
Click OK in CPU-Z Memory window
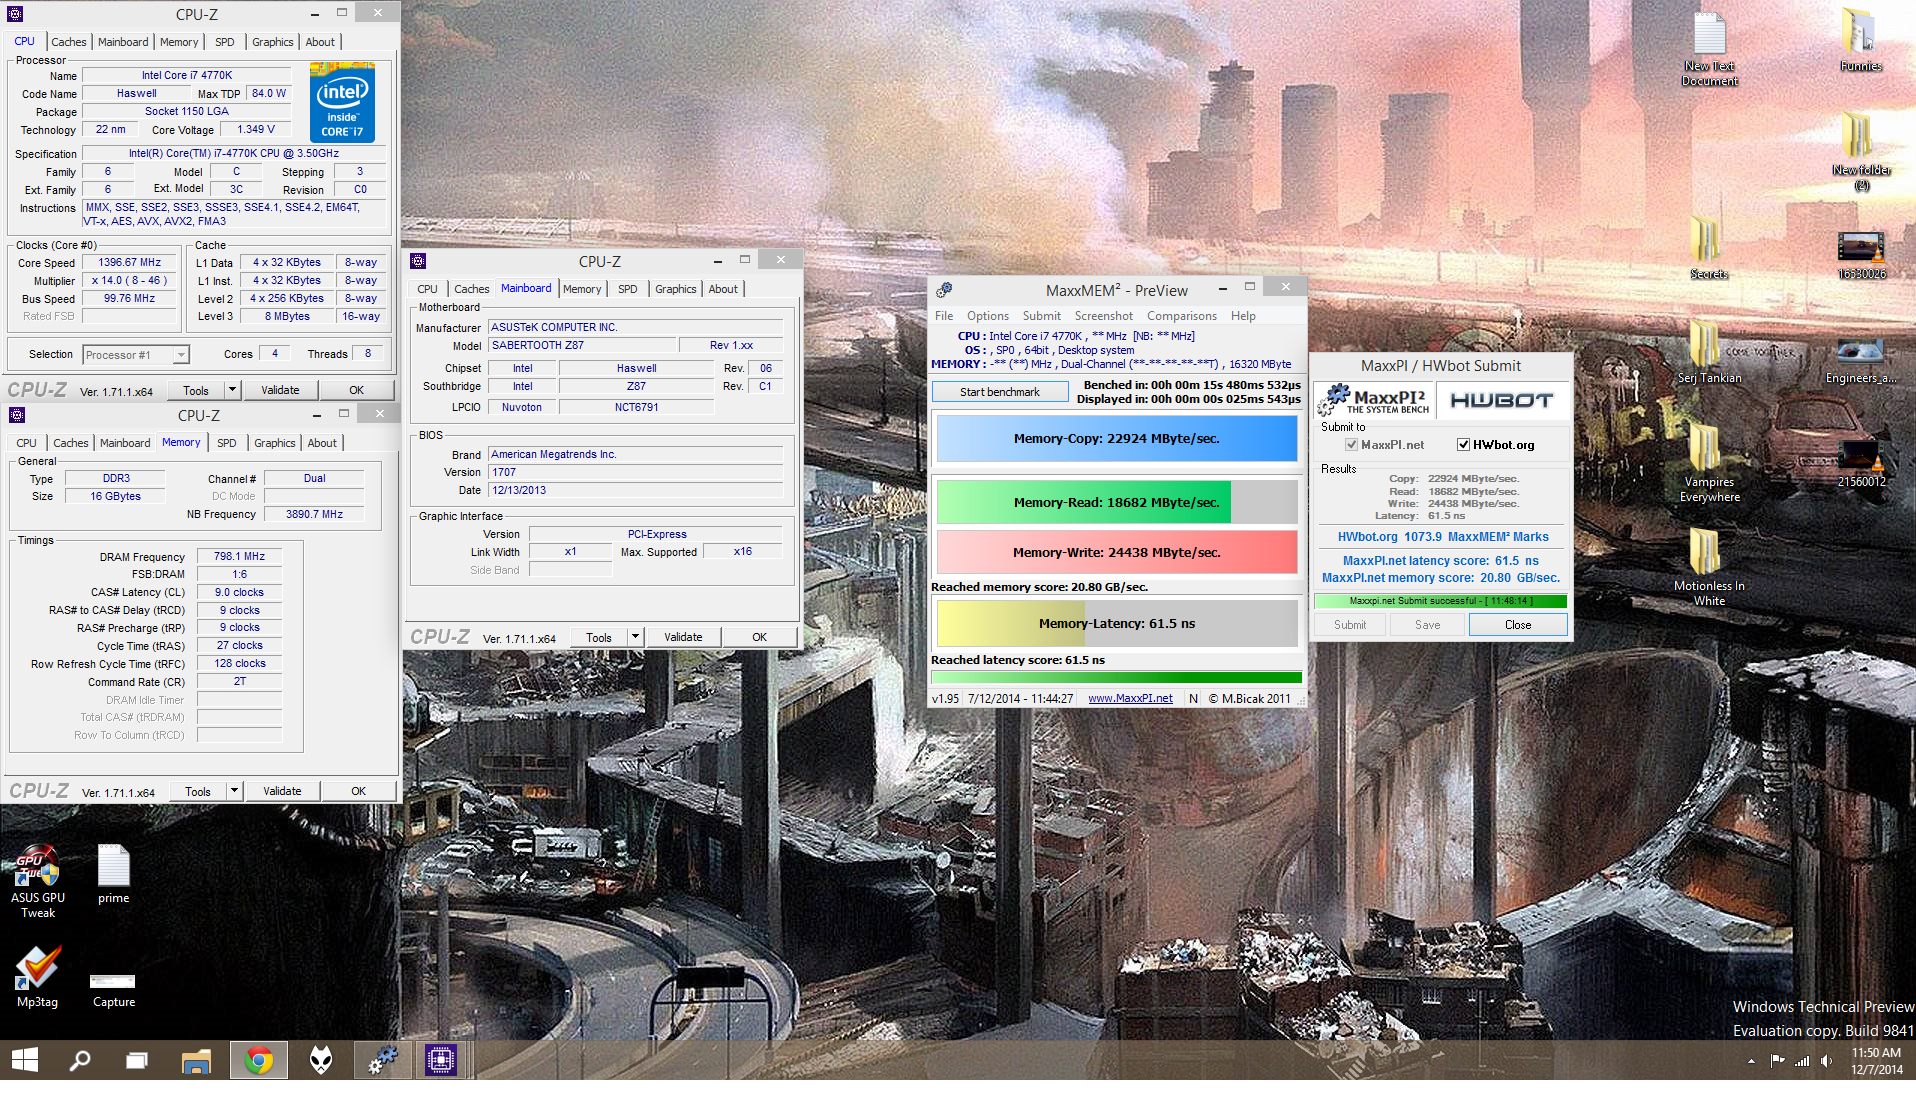(x=358, y=791)
